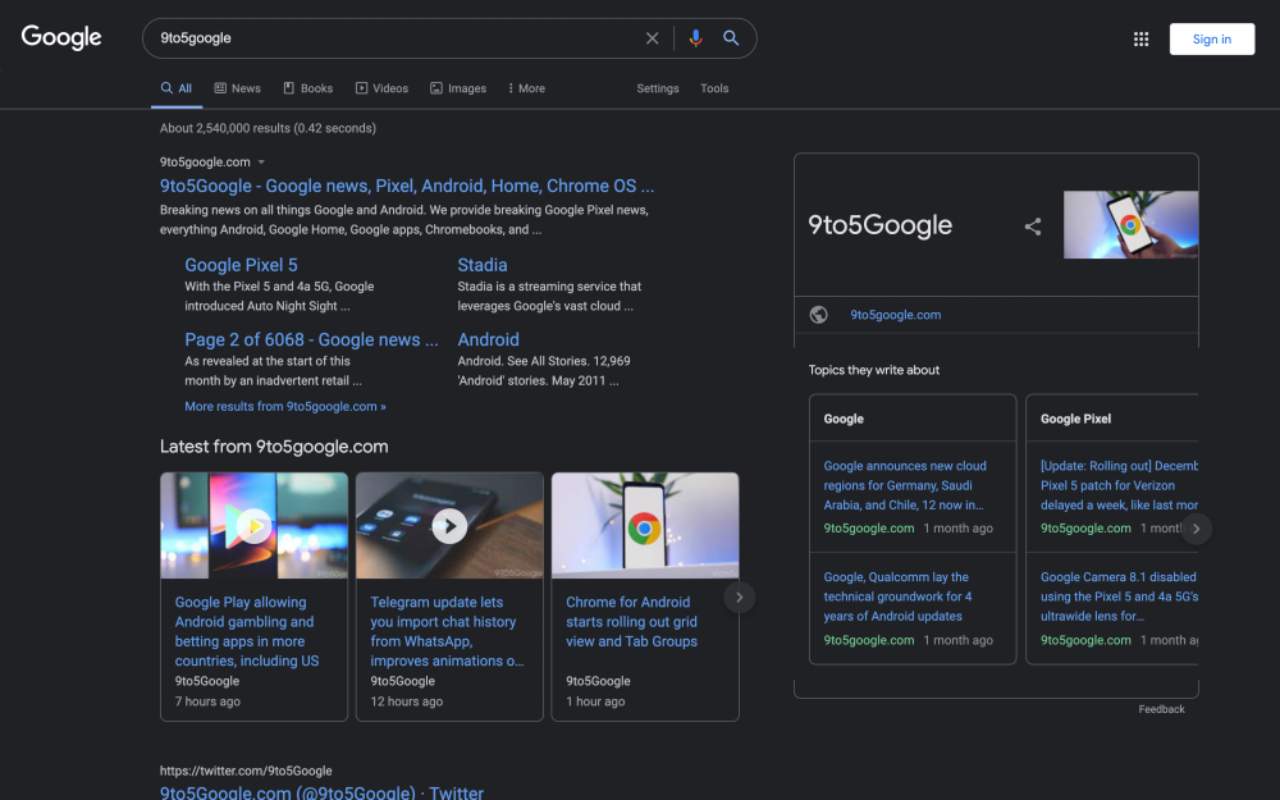Click 'Latest from 9to5google.com' heading
Image resolution: width=1280 pixels, height=800 pixels.
pos(274,447)
